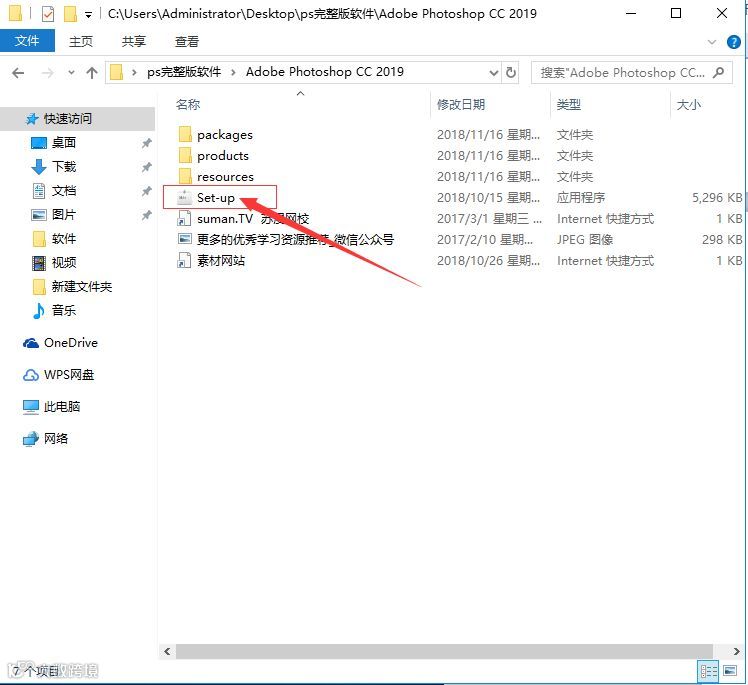748x685 pixels.
Task: Go up one folder level
Action: pyautogui.click(x=92, y=73)
